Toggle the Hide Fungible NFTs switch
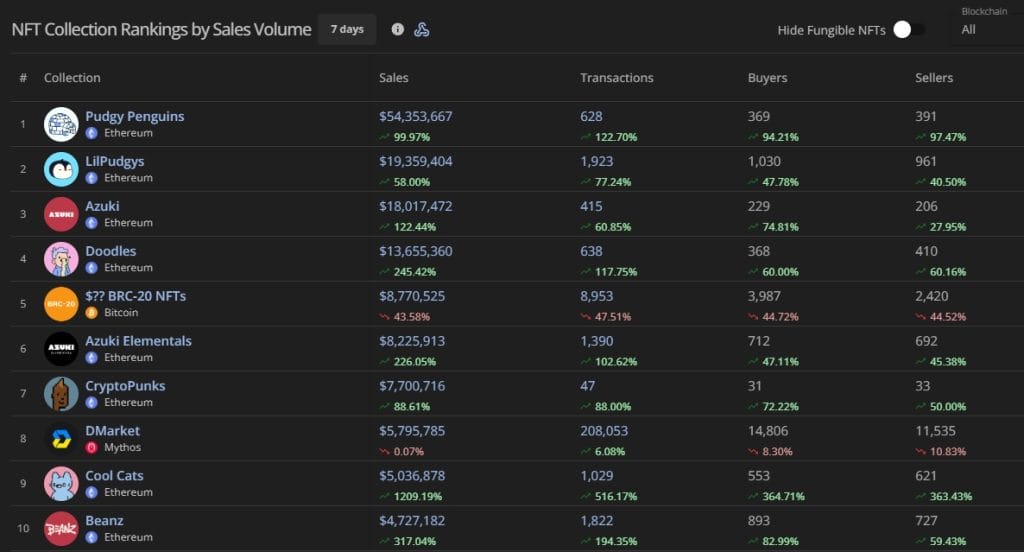 [x=909, y=29]
